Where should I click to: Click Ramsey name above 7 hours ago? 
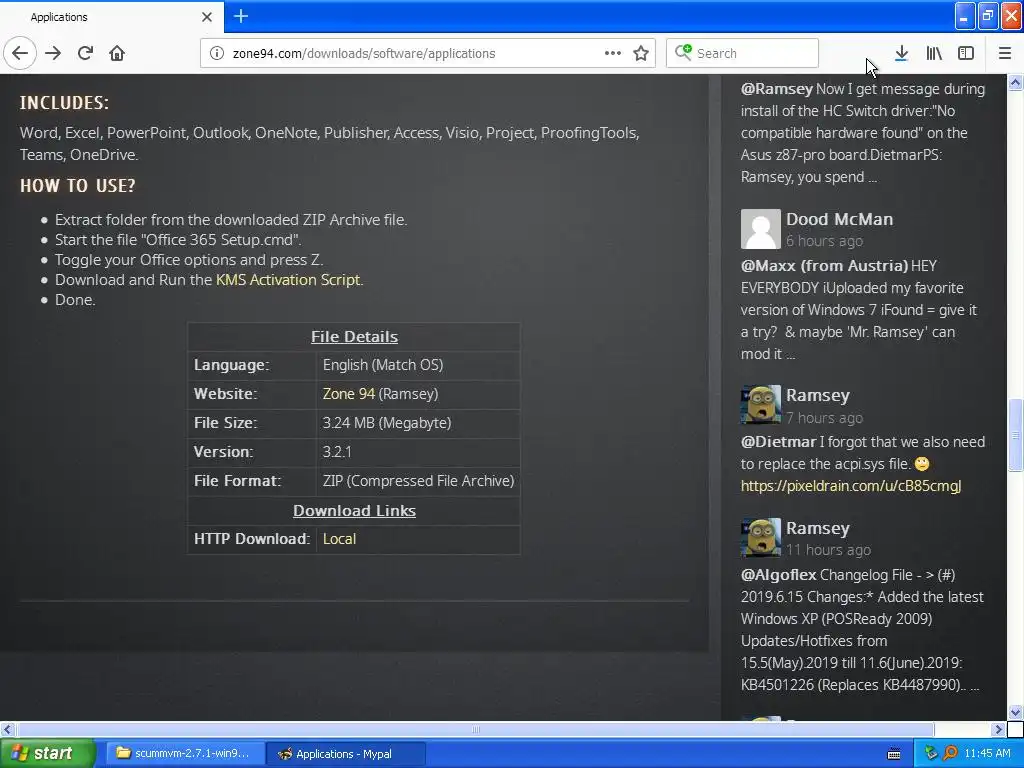pos(818,395)
